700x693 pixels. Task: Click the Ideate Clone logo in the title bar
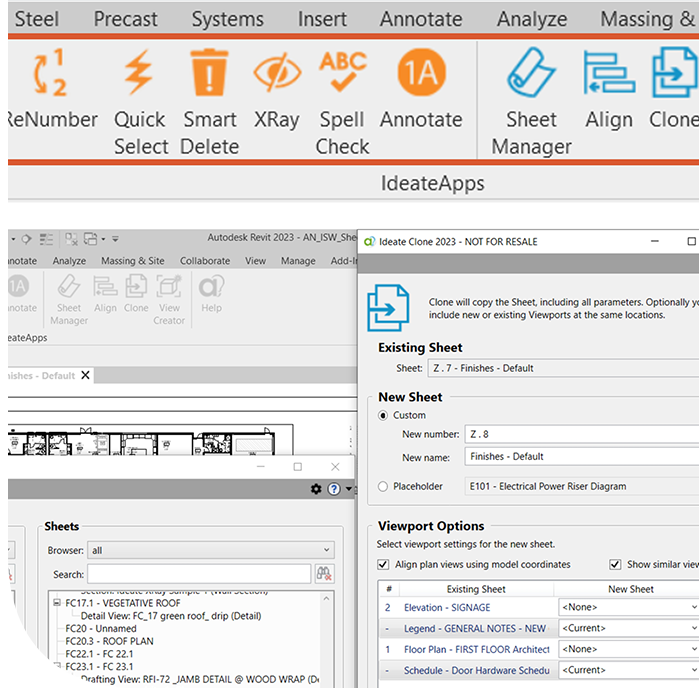369,242
